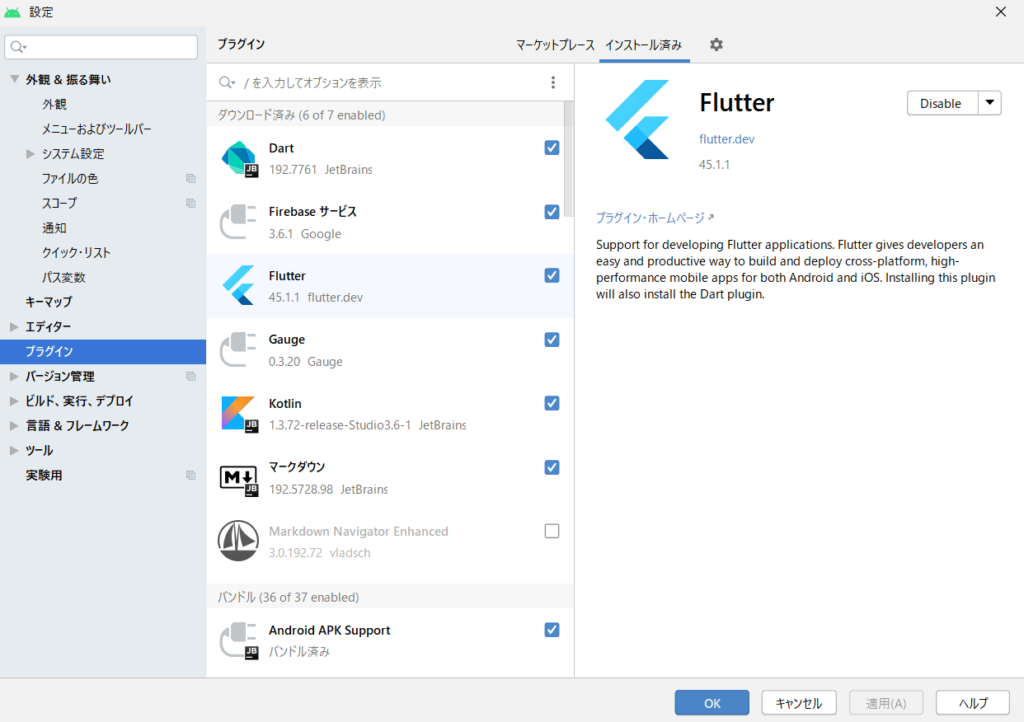Select the Kotlin plugin name in list
Viewport: 1024px width, 722px height.
click(285, 403)
